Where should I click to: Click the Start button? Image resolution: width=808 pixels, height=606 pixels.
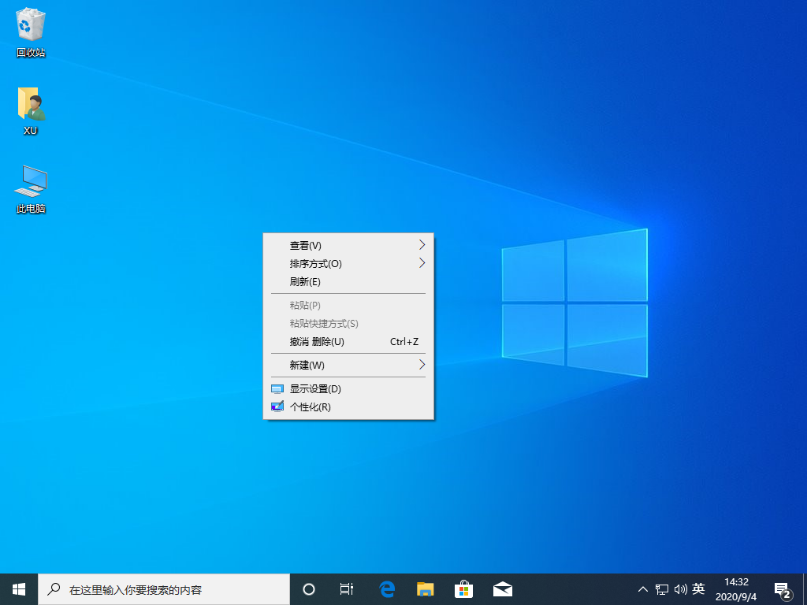pyautogui.click(x=15, y=589)
